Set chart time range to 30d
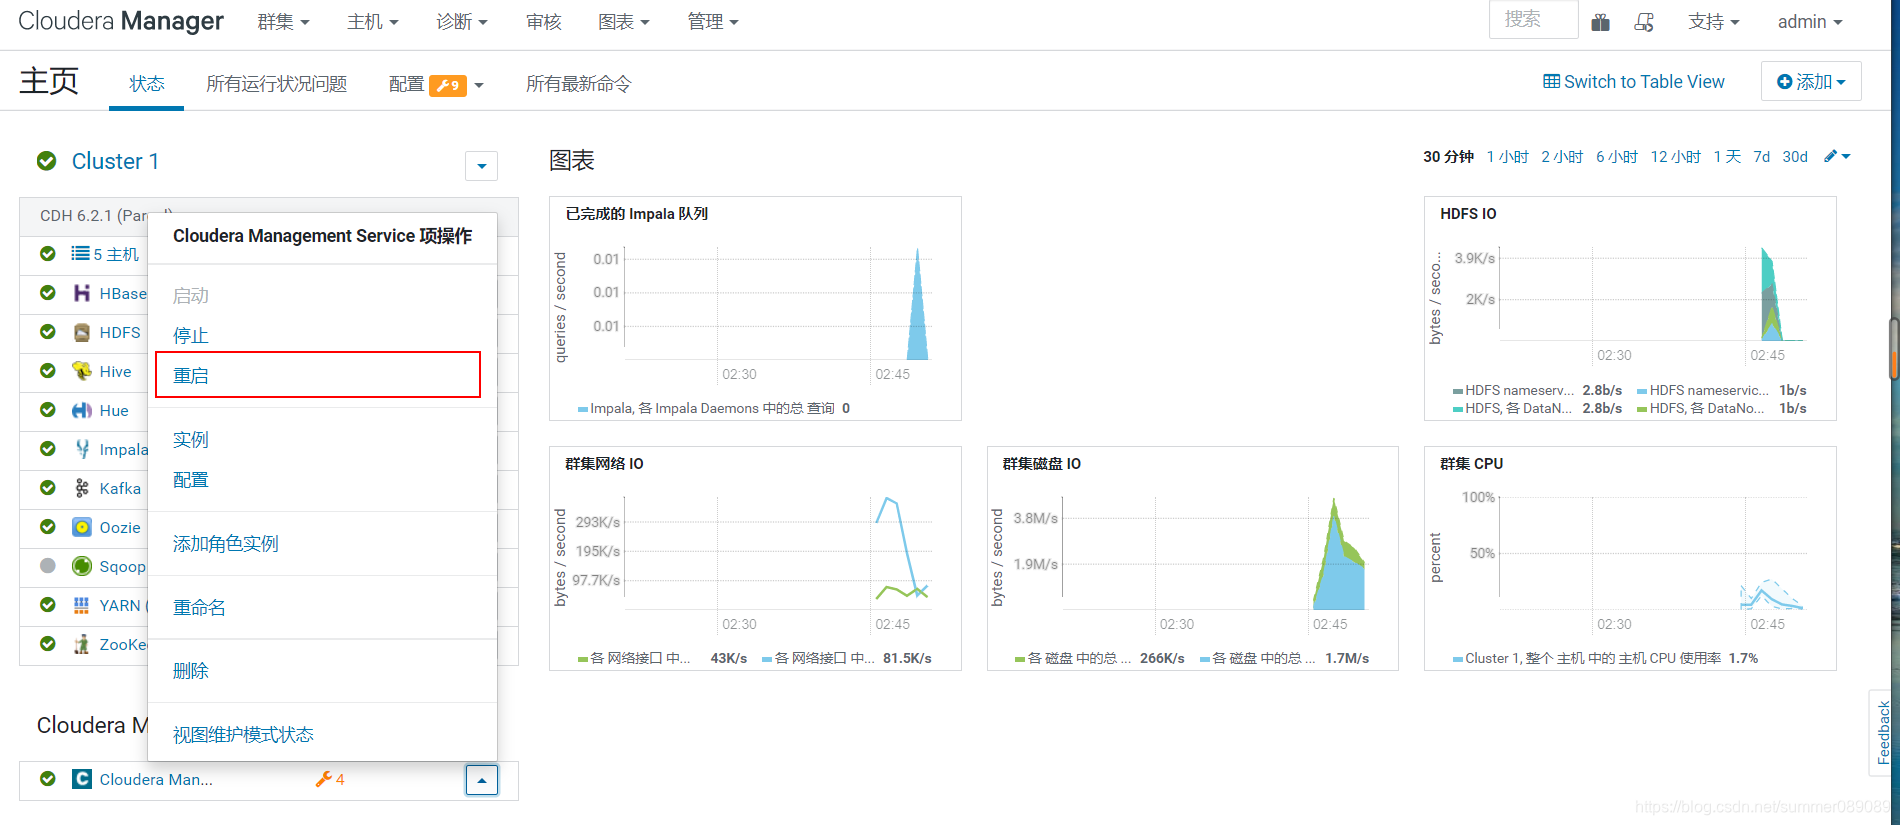 (1795, 157)
